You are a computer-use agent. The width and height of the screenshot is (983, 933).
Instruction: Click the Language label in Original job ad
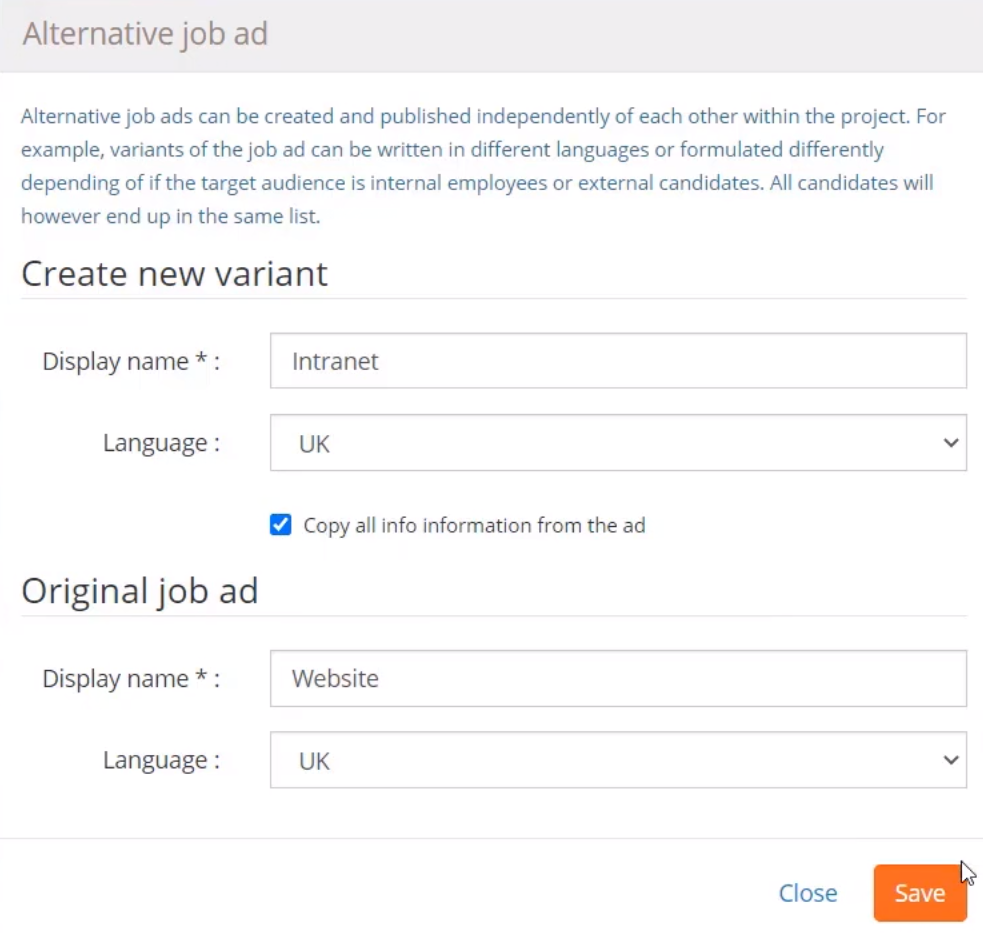161,760
